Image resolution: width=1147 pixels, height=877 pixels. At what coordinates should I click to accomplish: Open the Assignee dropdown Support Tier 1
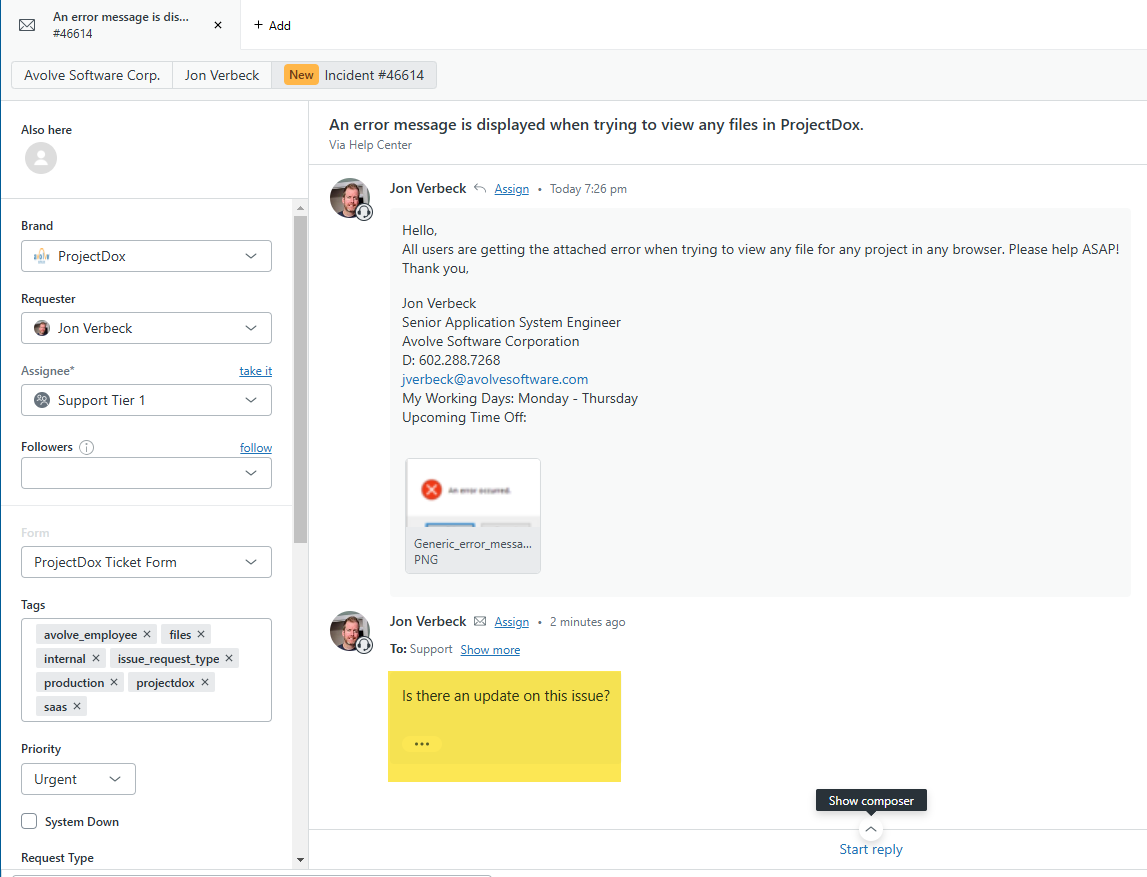pyautogui.click(x=146, y=400)
